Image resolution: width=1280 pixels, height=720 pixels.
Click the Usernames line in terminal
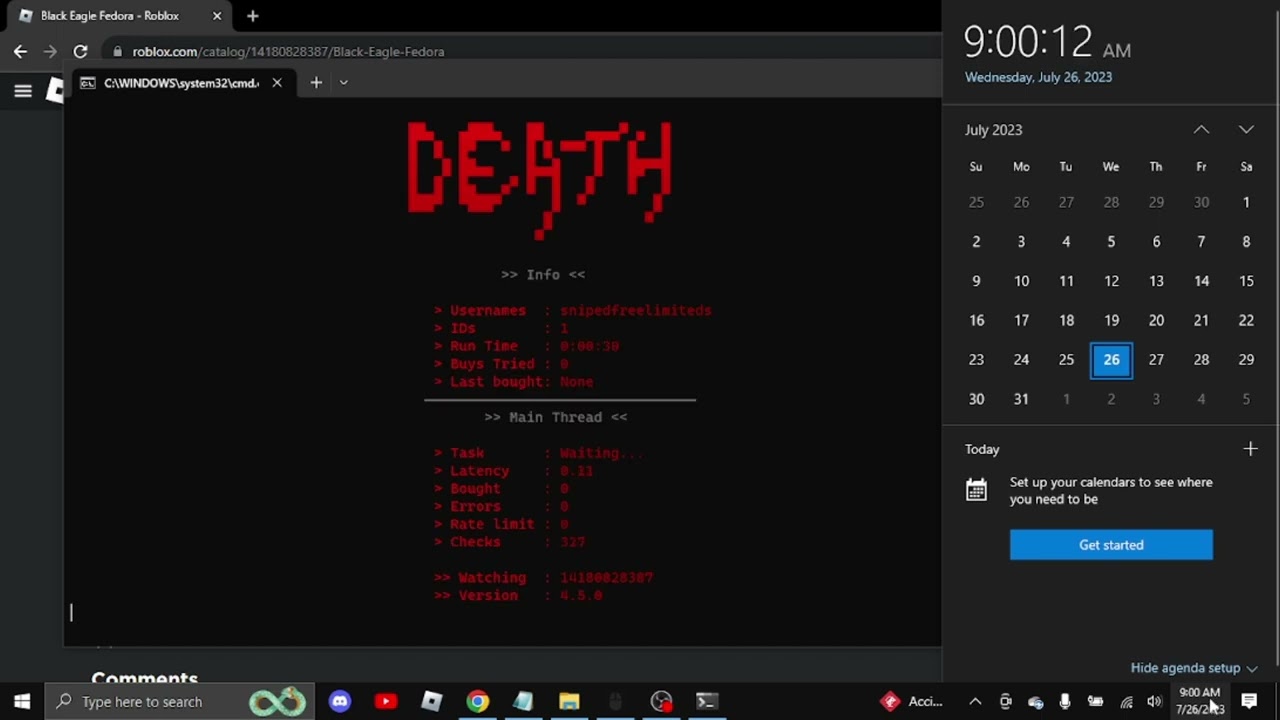coord(572,311)
